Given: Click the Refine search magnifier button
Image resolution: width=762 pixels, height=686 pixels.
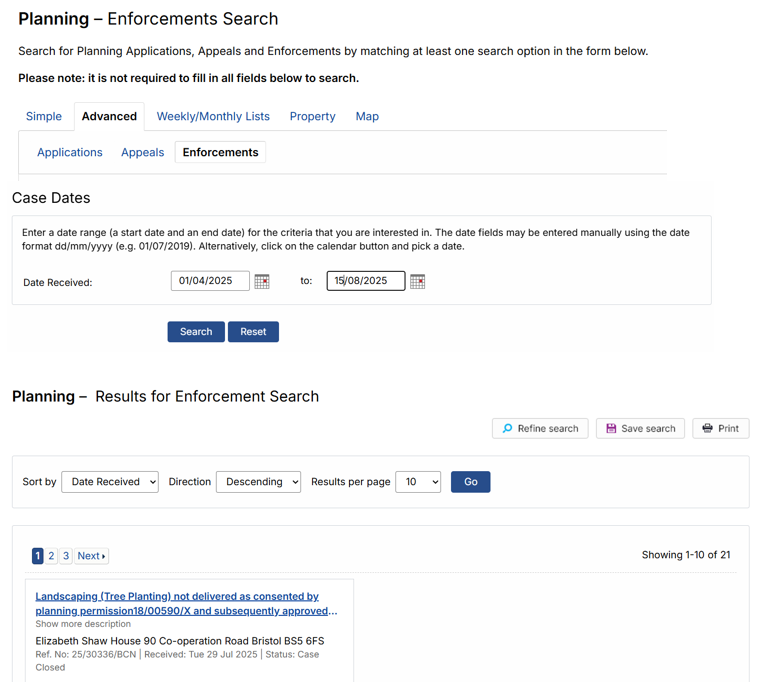Looking at the screenshot, I should tap(540, 429).
